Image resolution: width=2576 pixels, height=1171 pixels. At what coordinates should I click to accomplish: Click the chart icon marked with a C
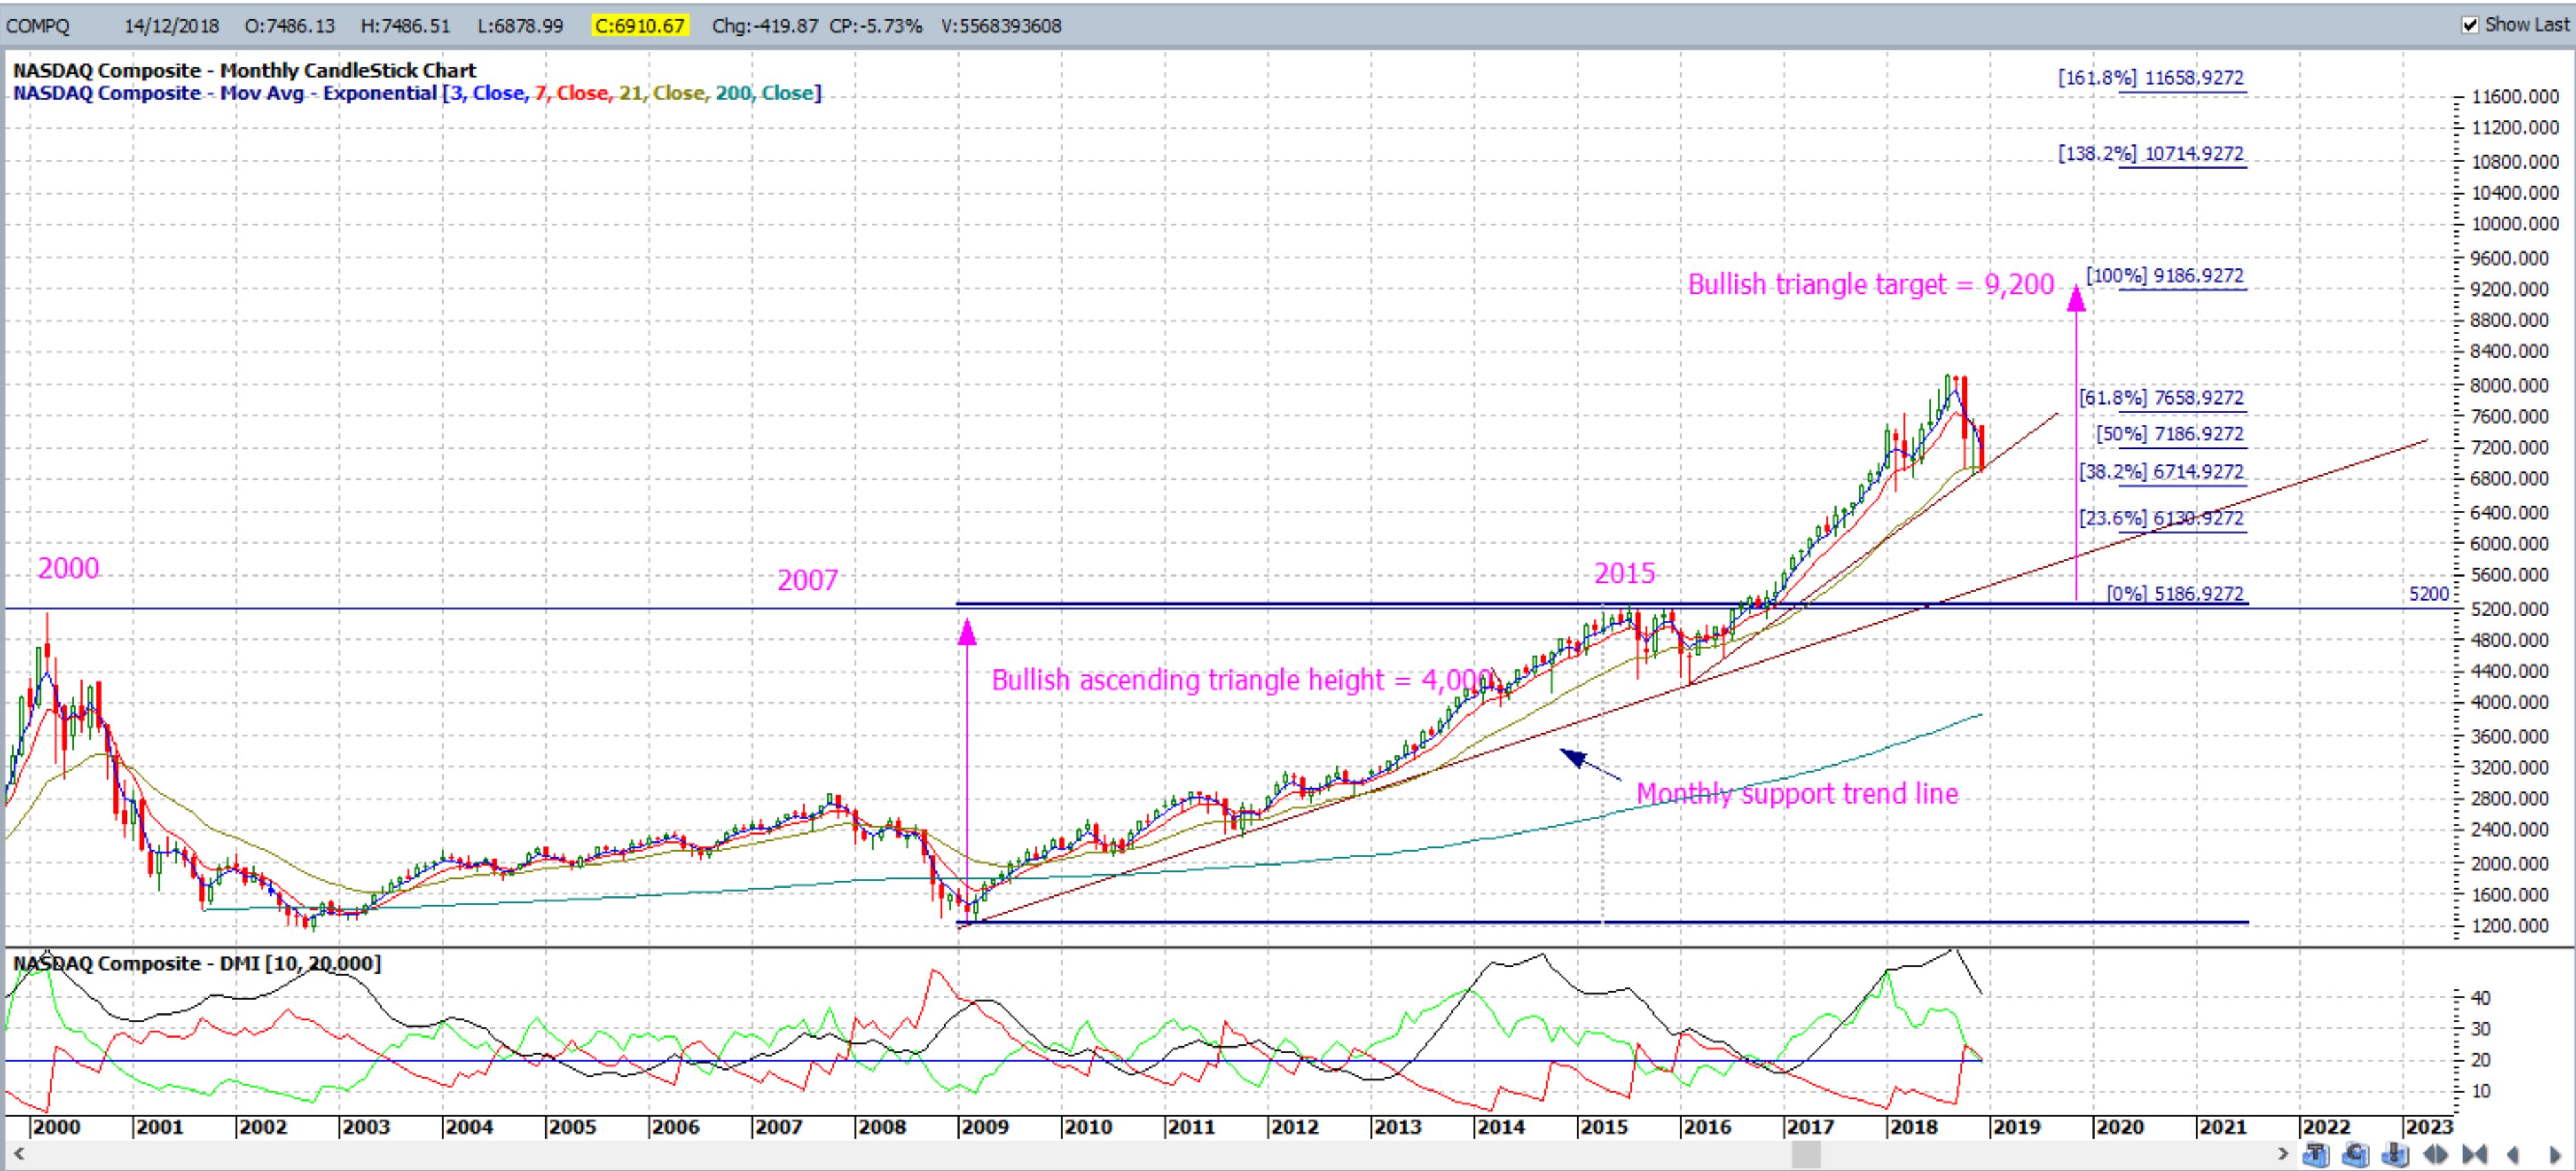(x=2356, y=1154)
